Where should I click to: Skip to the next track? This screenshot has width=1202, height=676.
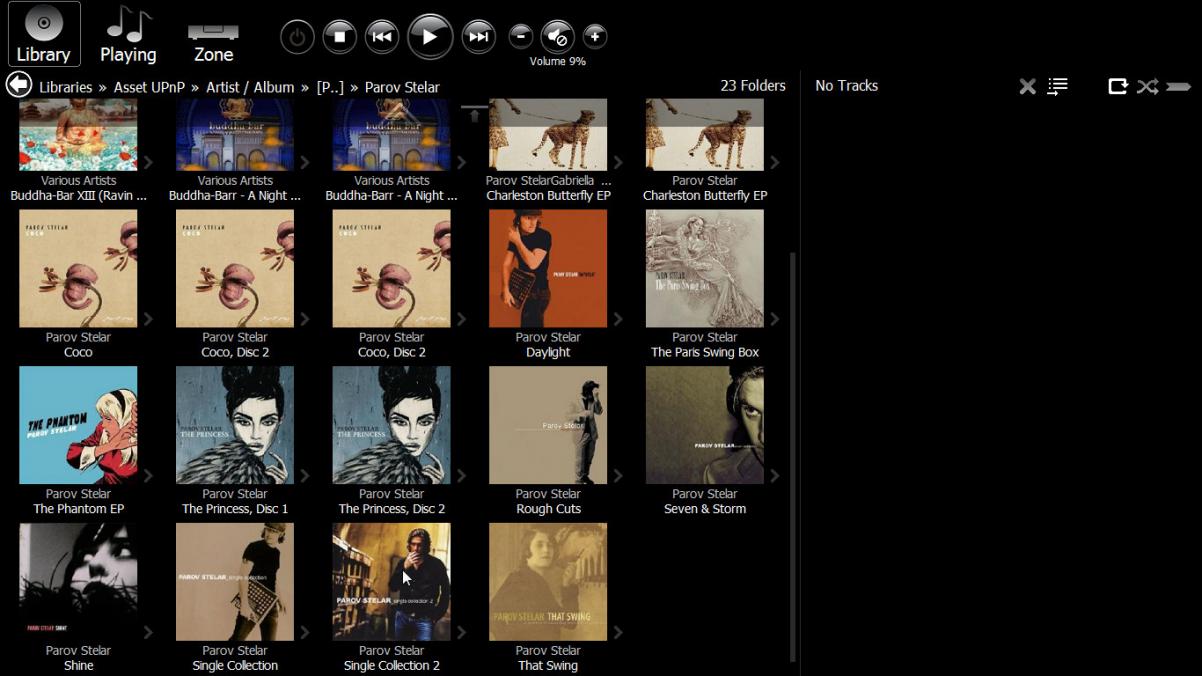coord(479,37)
